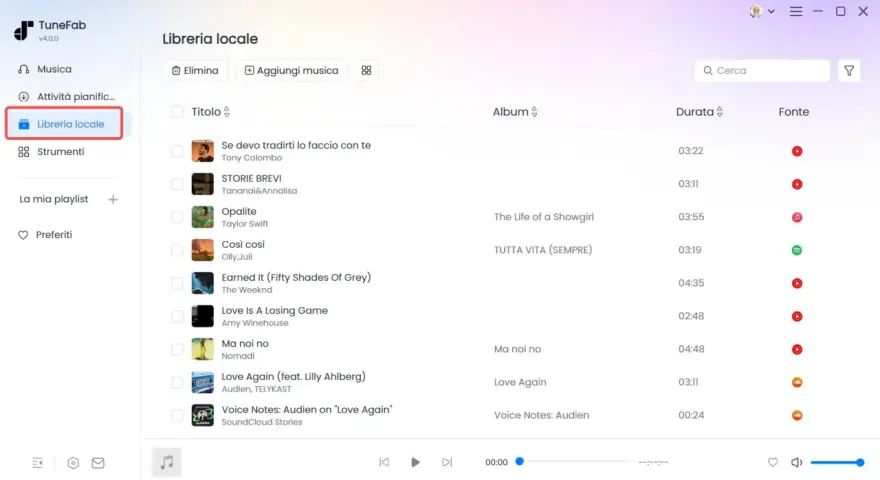
Task: Check the box for Love Again
Action: point(177,382)
